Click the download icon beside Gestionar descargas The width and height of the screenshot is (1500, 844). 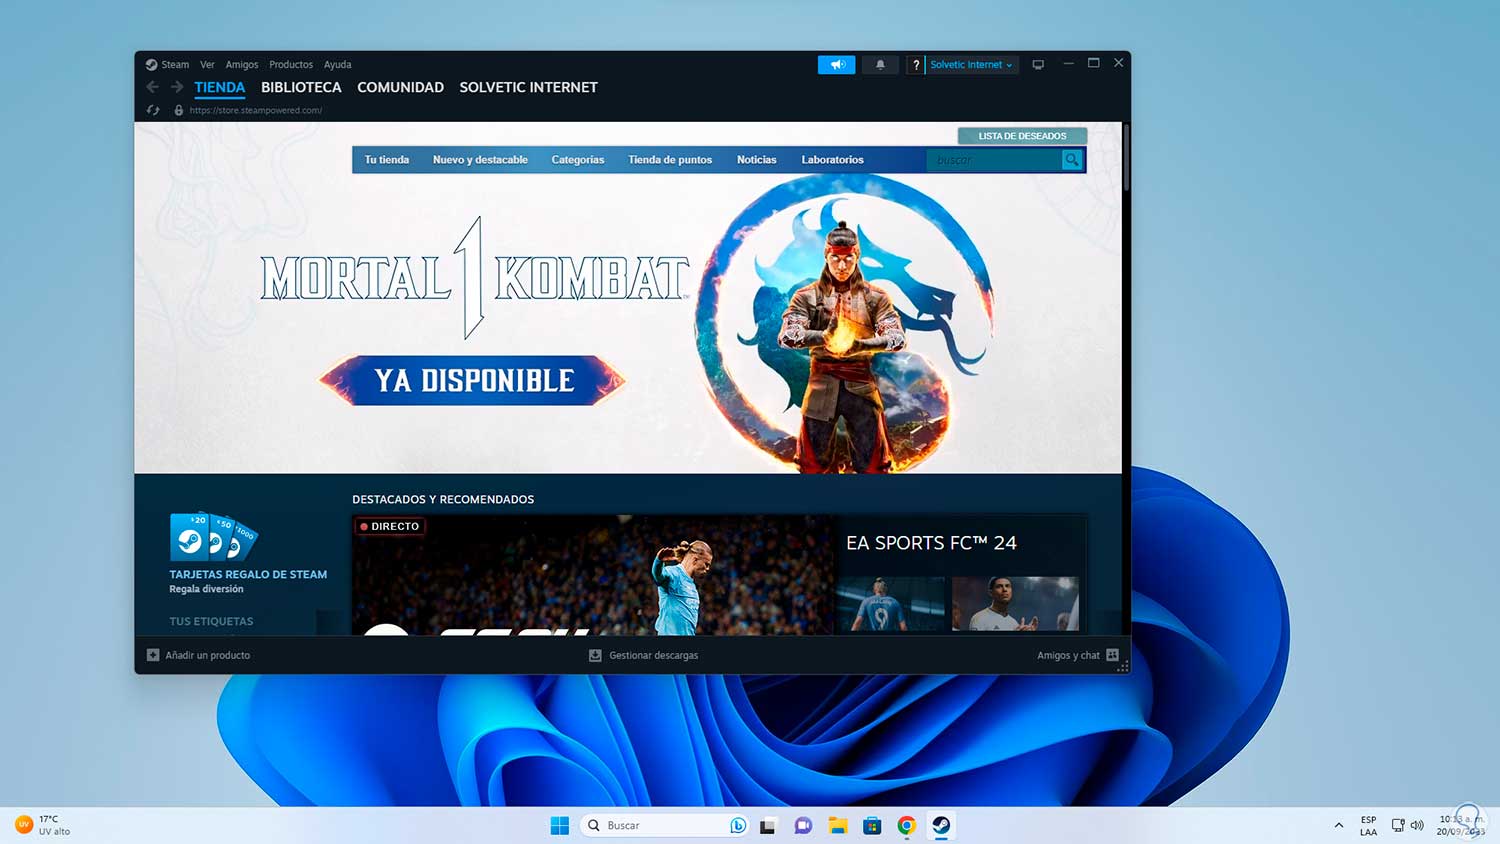click(595, 655)
